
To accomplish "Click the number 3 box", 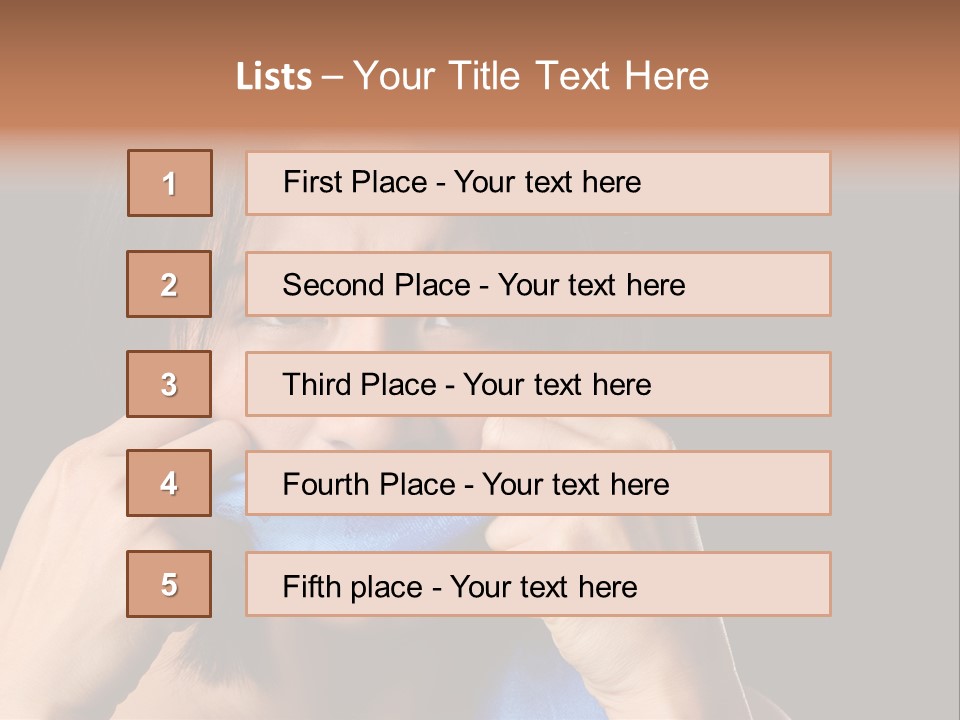I will coord(169,384).
